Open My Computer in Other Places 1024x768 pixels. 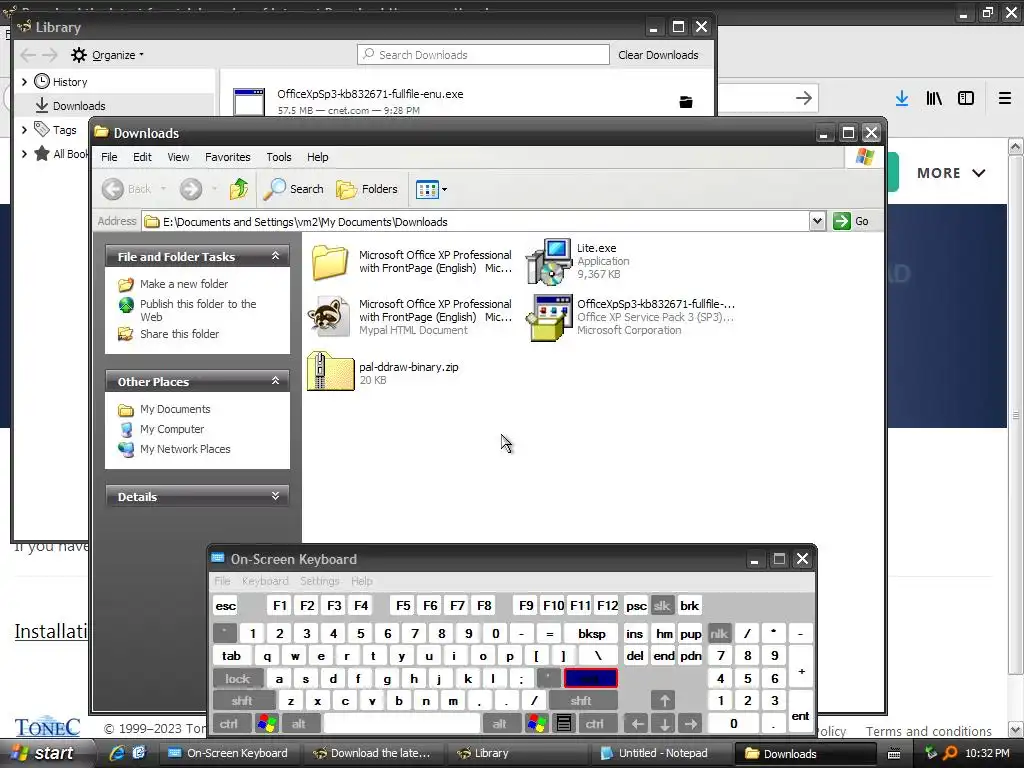click(x=172, y=429)
